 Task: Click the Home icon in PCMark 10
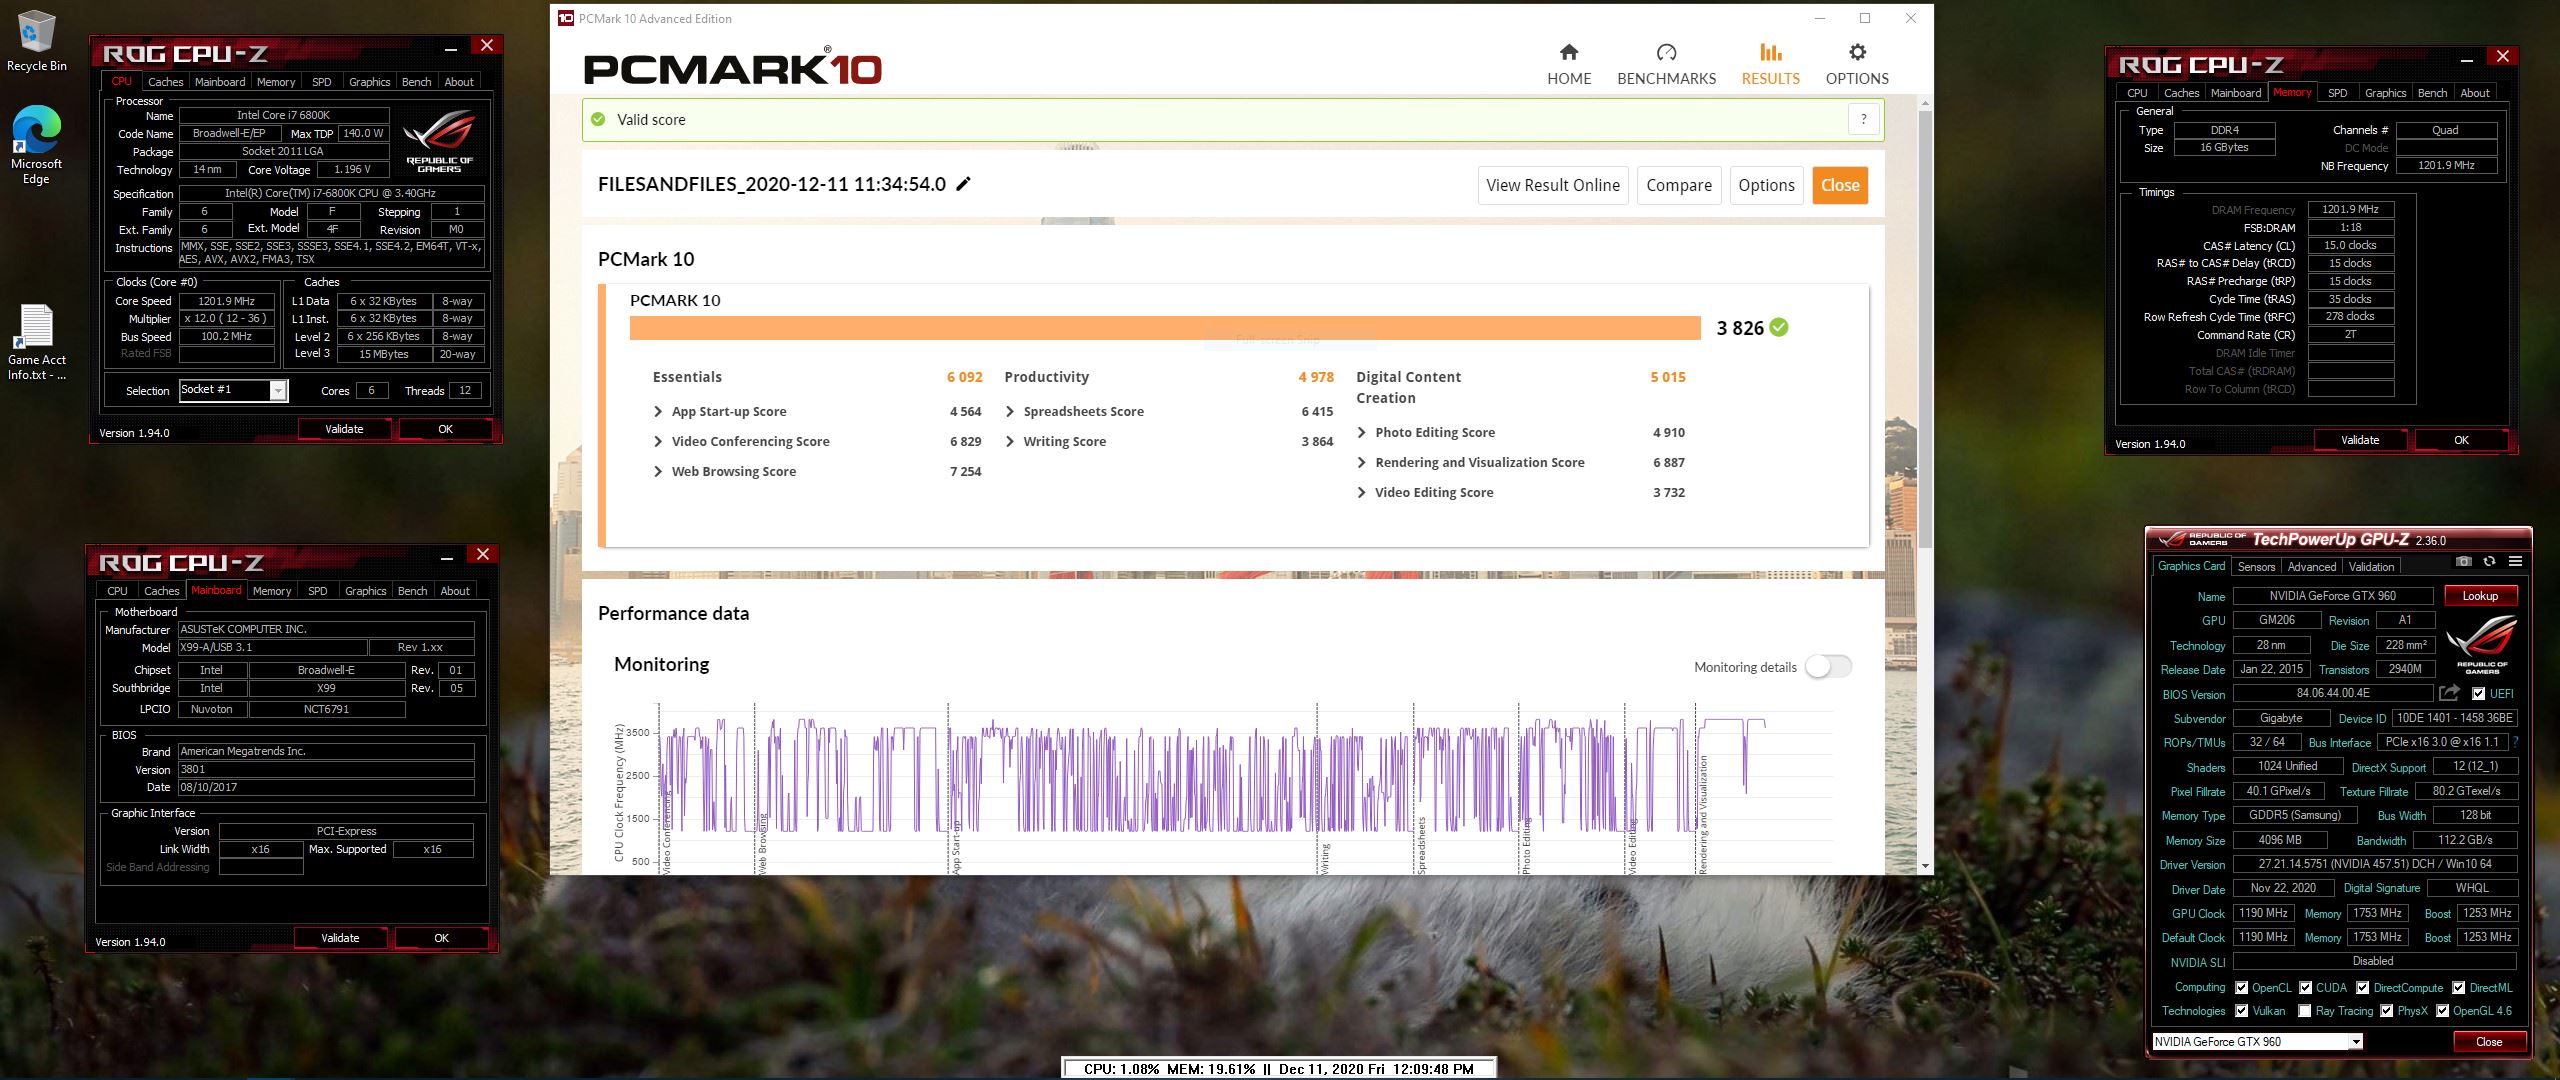point(1569,52)
